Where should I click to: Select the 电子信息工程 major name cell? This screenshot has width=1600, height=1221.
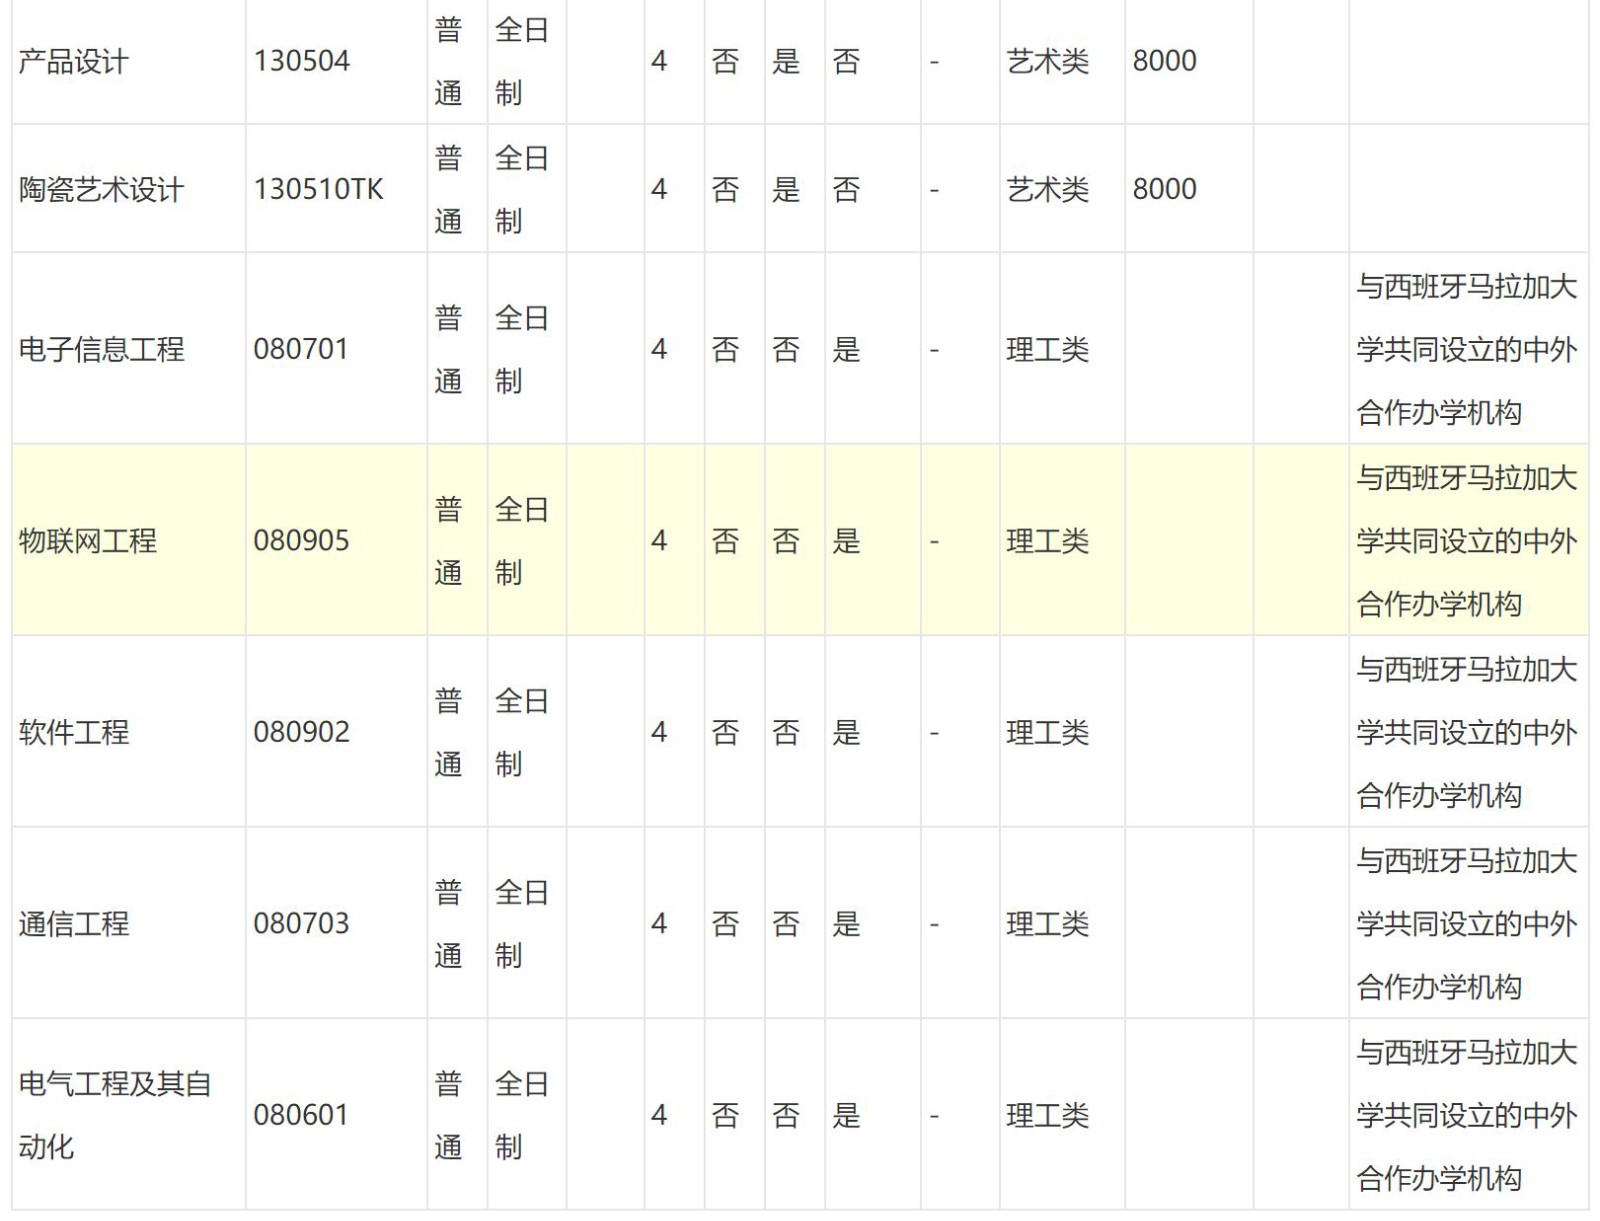[128, 349]
